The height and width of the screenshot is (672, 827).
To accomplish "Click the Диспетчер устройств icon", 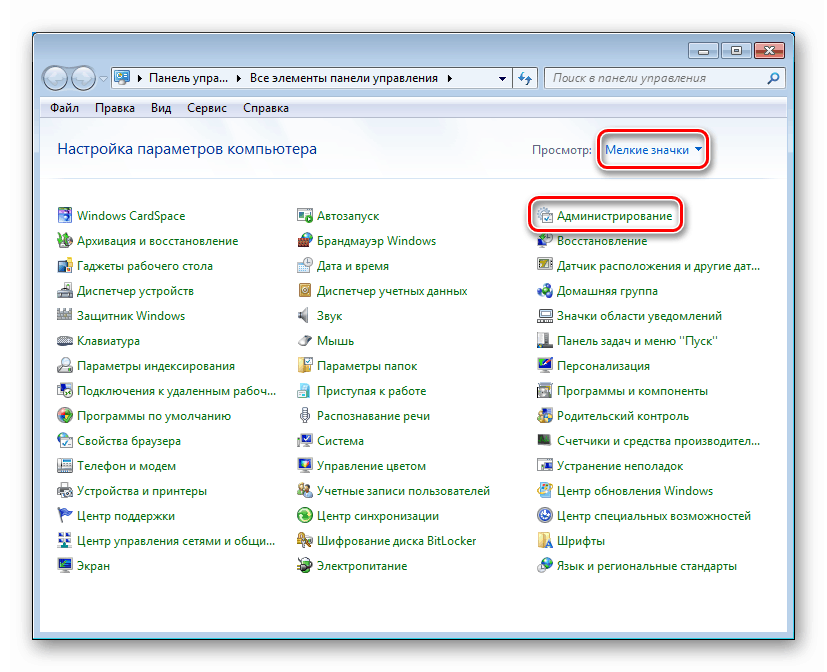I will coord(64,291).
